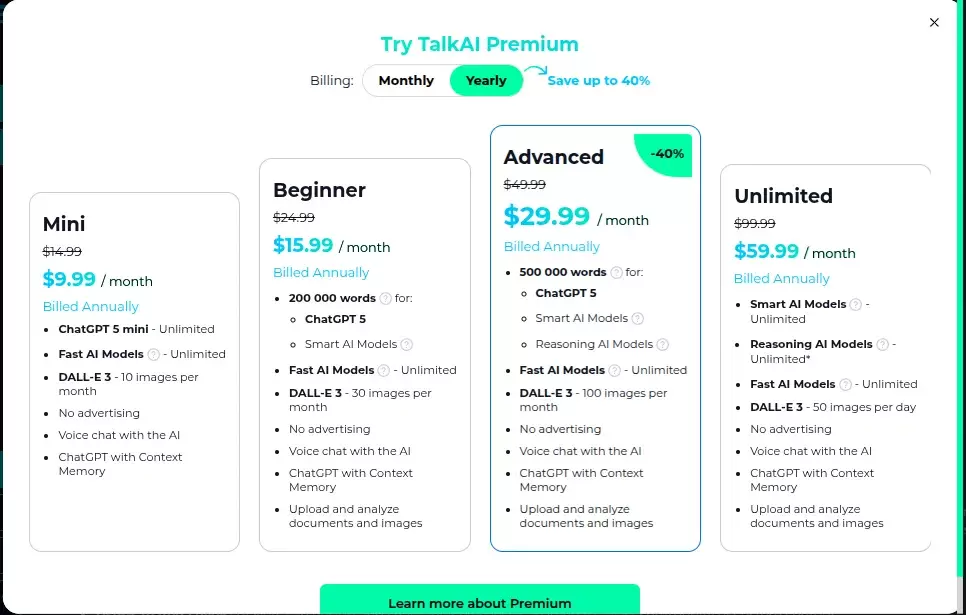The width and height of the screenshot is (966, 615).
Task: Open help for Unlimited Smart AI Models
Action: click(854, 304)
